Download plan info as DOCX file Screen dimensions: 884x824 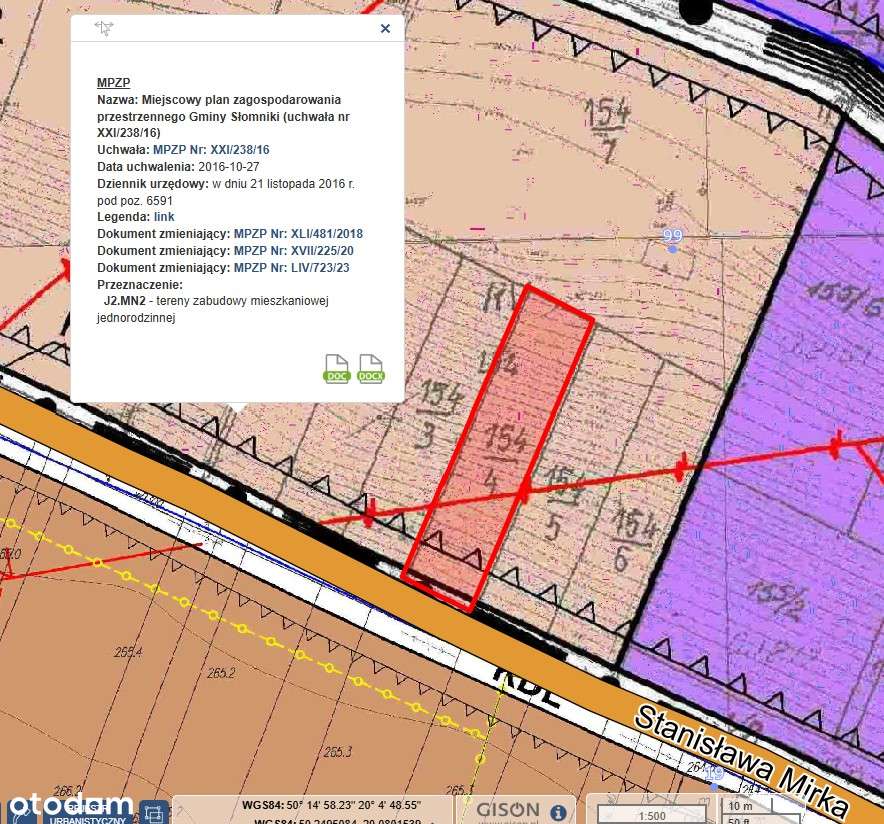point(370,369)
